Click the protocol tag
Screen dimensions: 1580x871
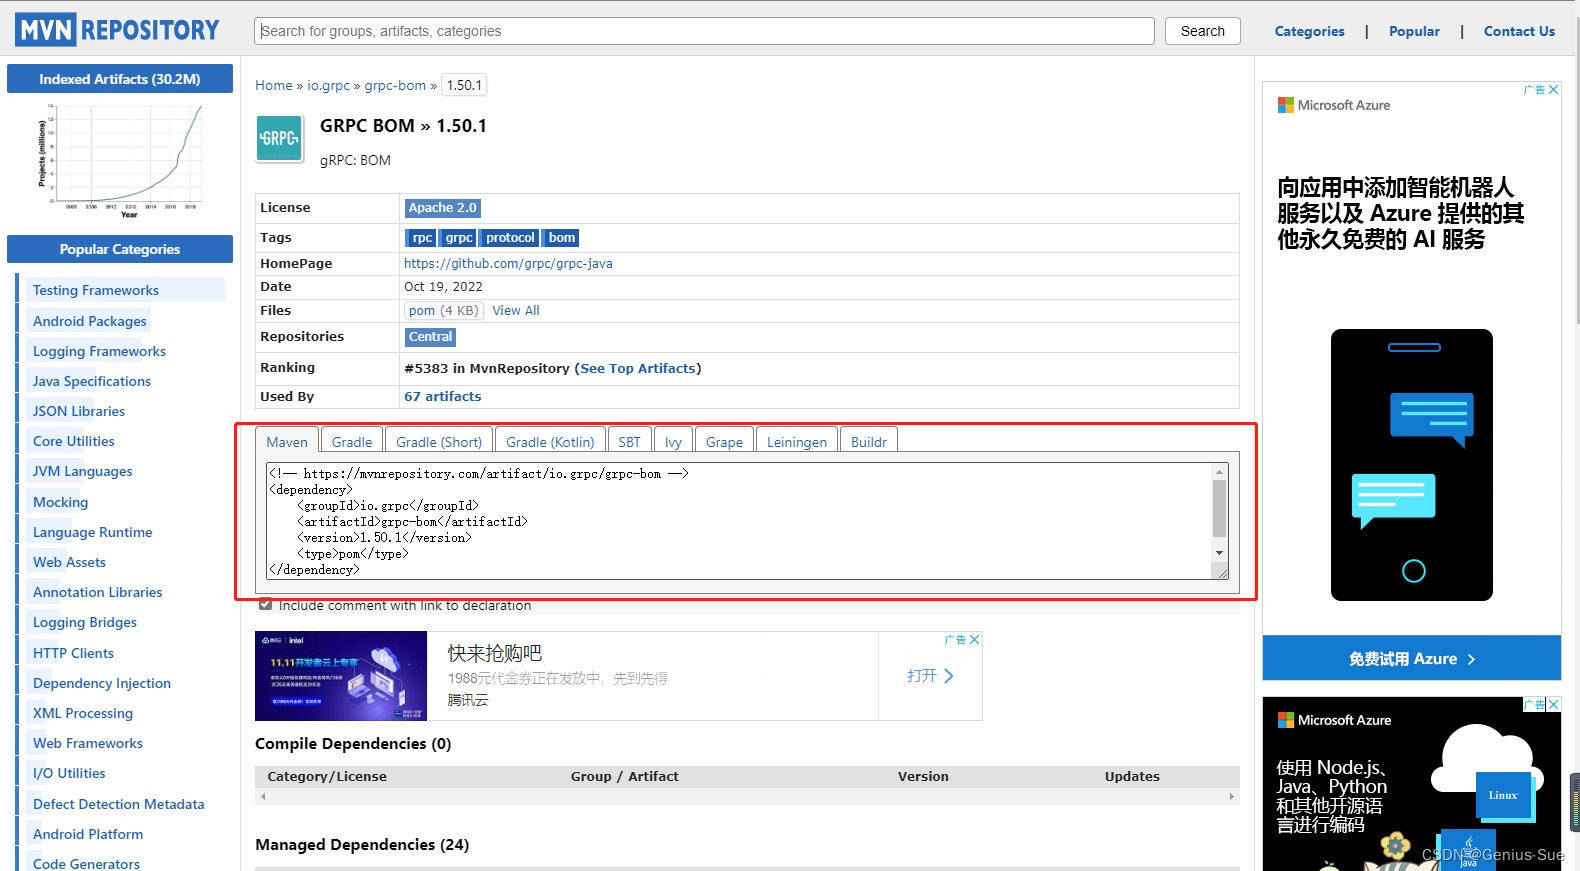click(510, 238)
